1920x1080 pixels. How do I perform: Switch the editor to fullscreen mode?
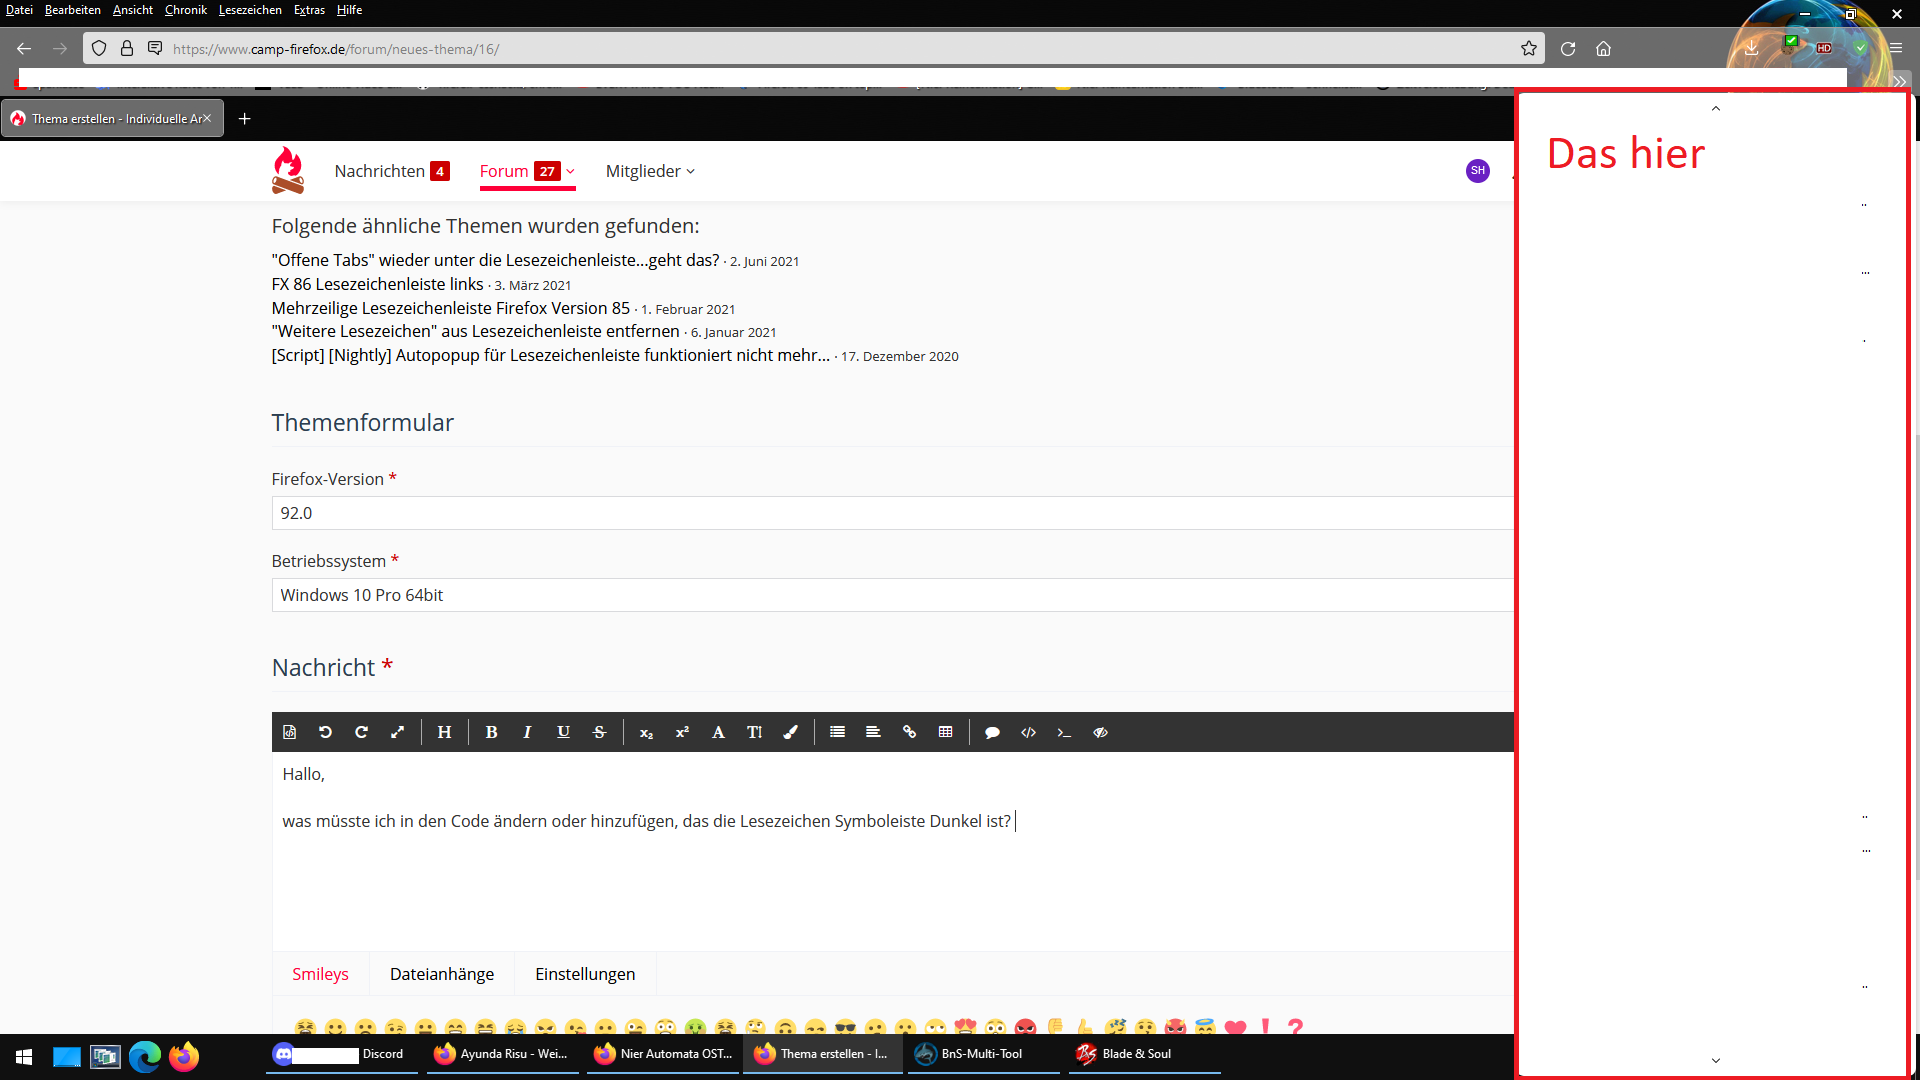(x=397, y=732)
